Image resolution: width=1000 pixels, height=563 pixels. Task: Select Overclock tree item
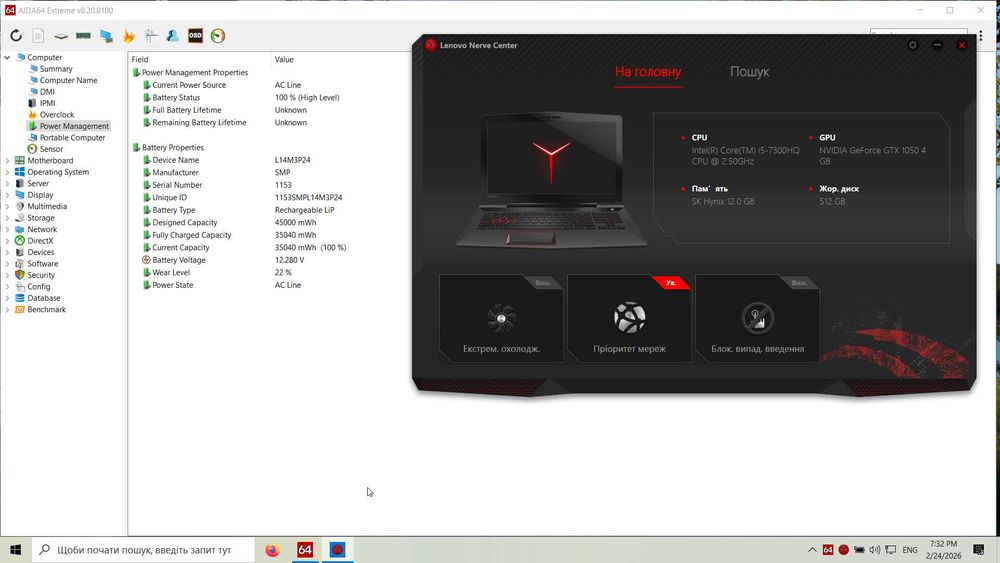pyautogui.click(x=57, y=115)
